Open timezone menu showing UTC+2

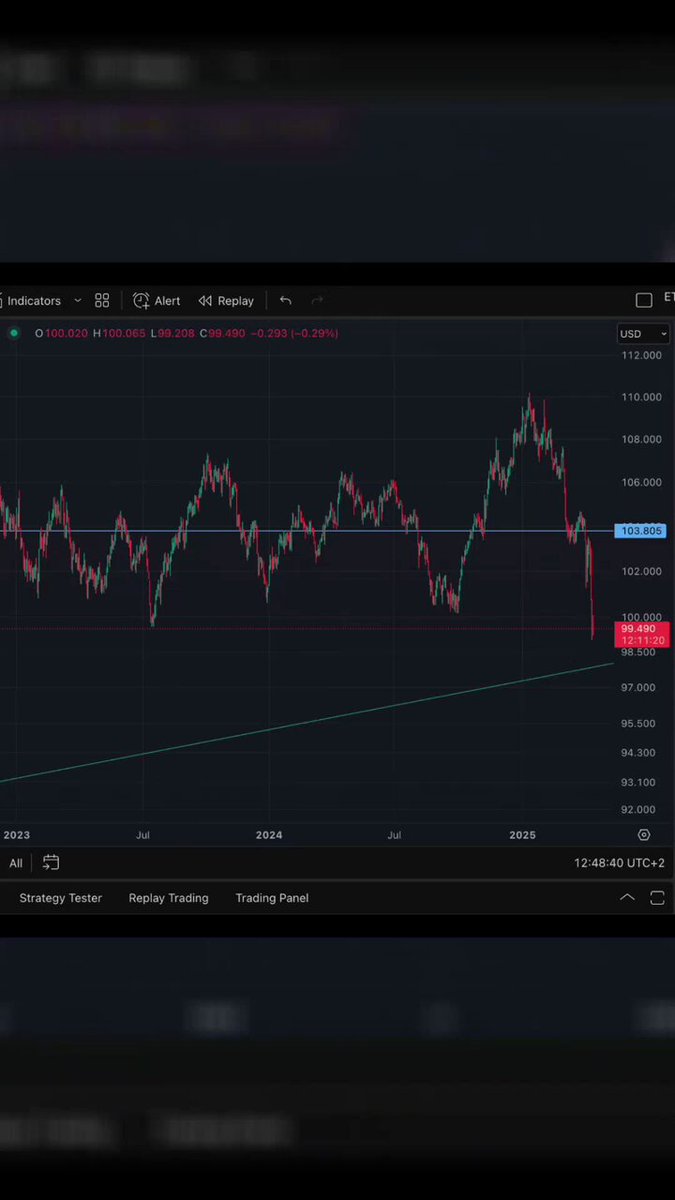619,863
